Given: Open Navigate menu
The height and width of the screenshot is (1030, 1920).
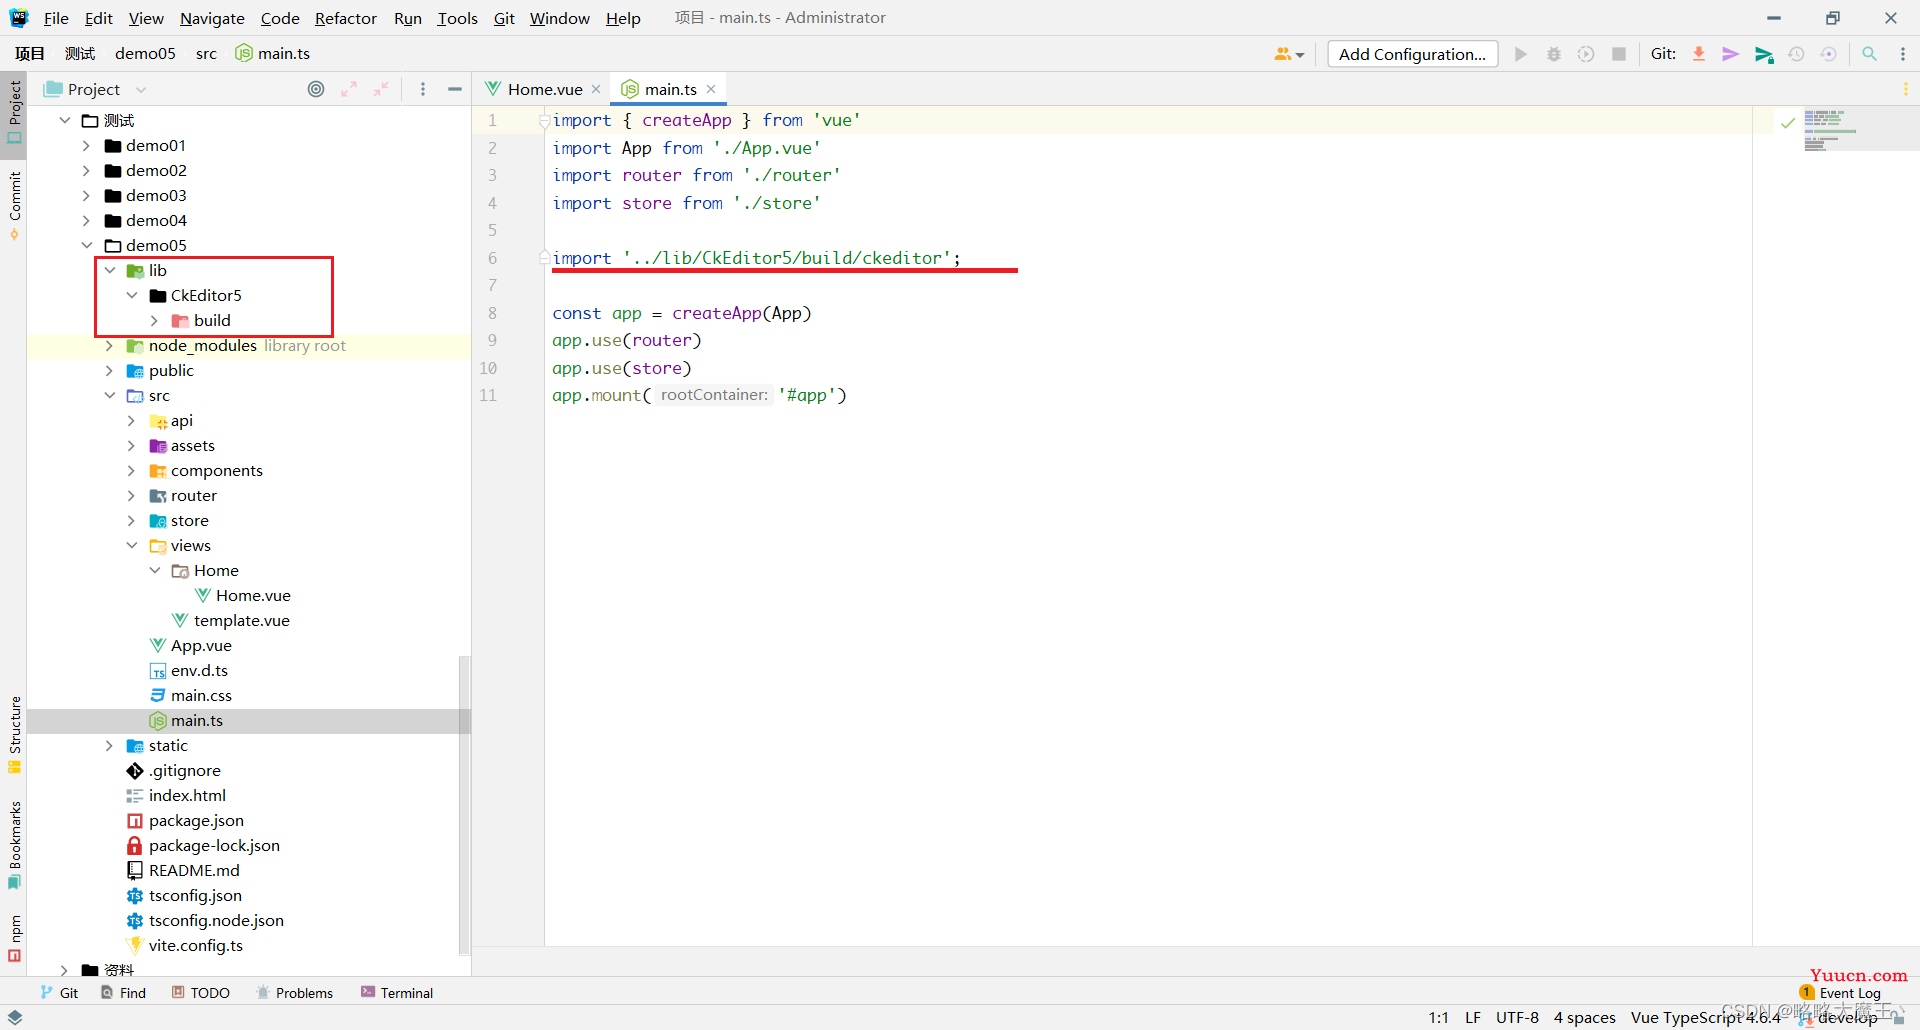Looking at the screenshot, I should click(x=212, y=18).
